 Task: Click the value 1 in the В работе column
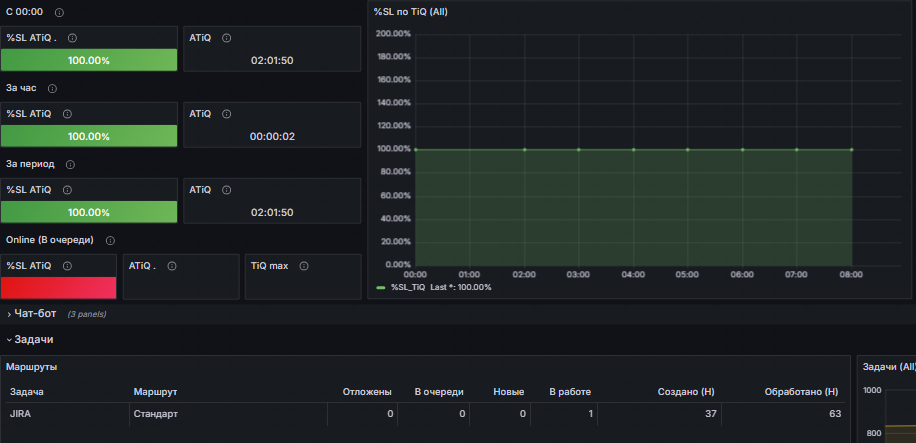point(591,414)
